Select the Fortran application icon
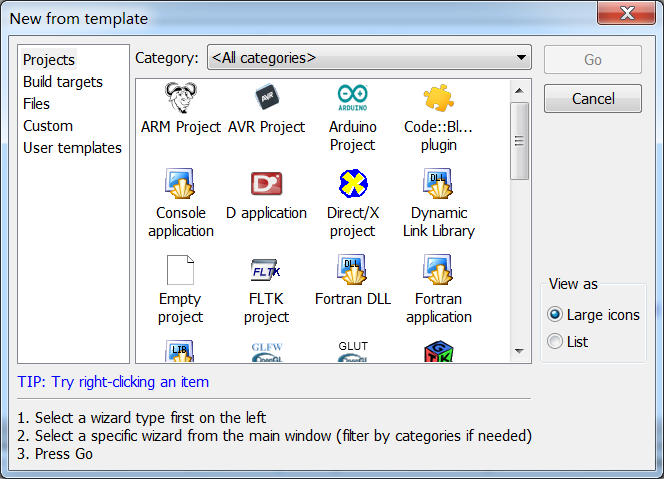Screen dimensions: 664x479 pos(438,270)
